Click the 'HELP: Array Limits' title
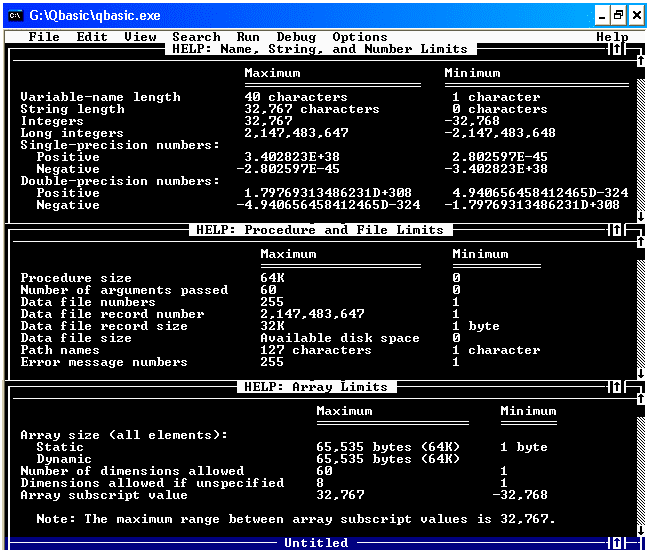 pos(316,387)
